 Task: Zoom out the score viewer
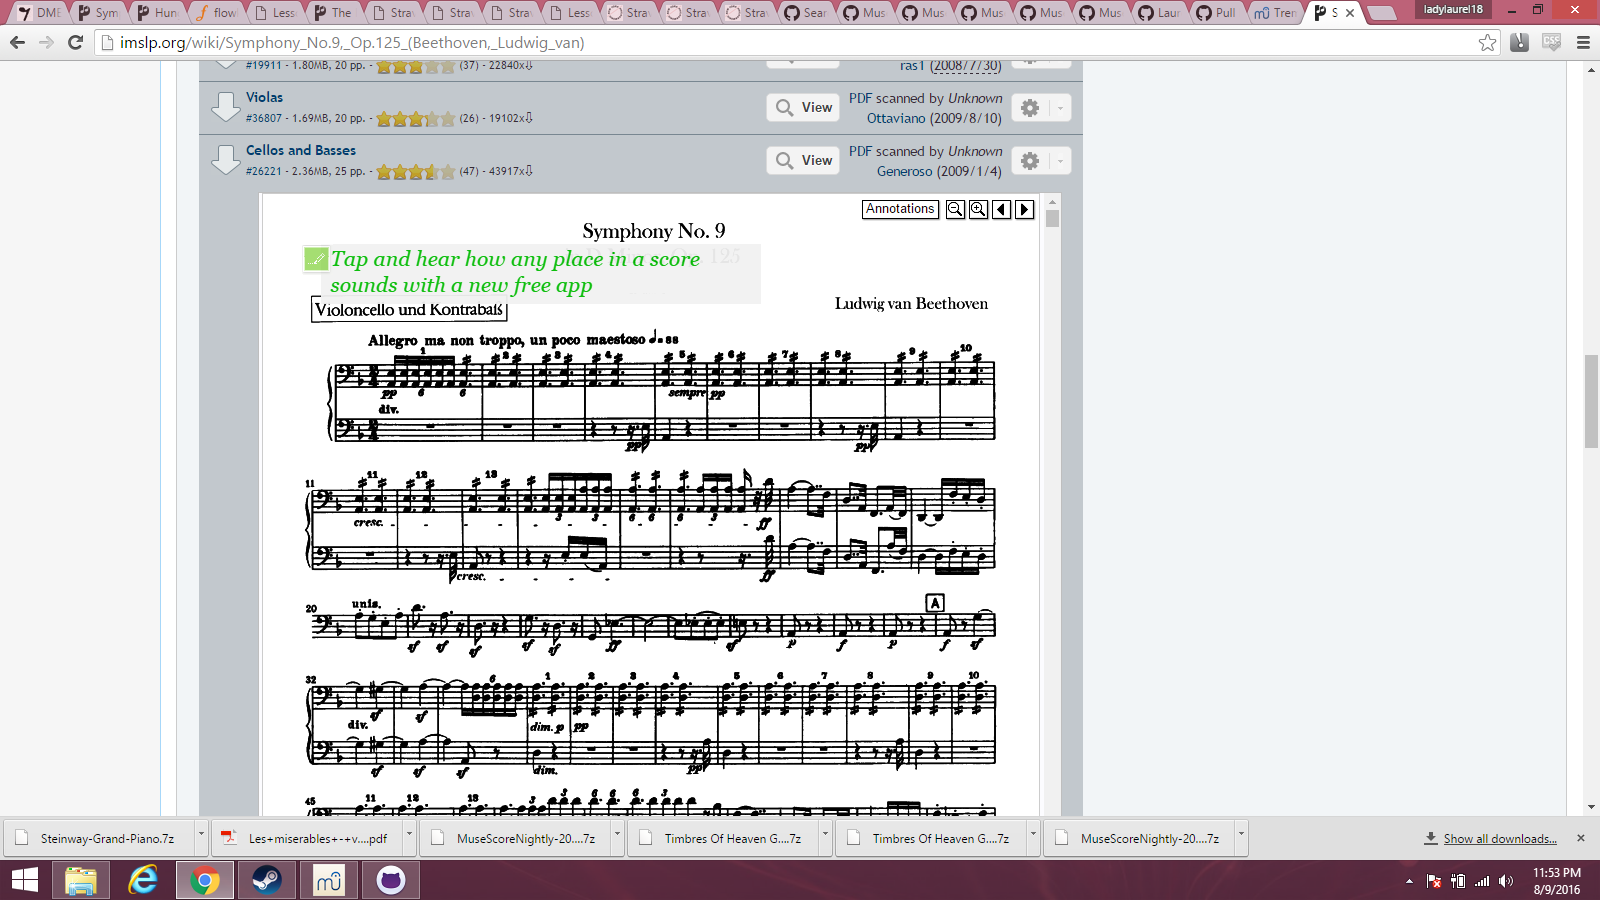click(x=955, y=209)
